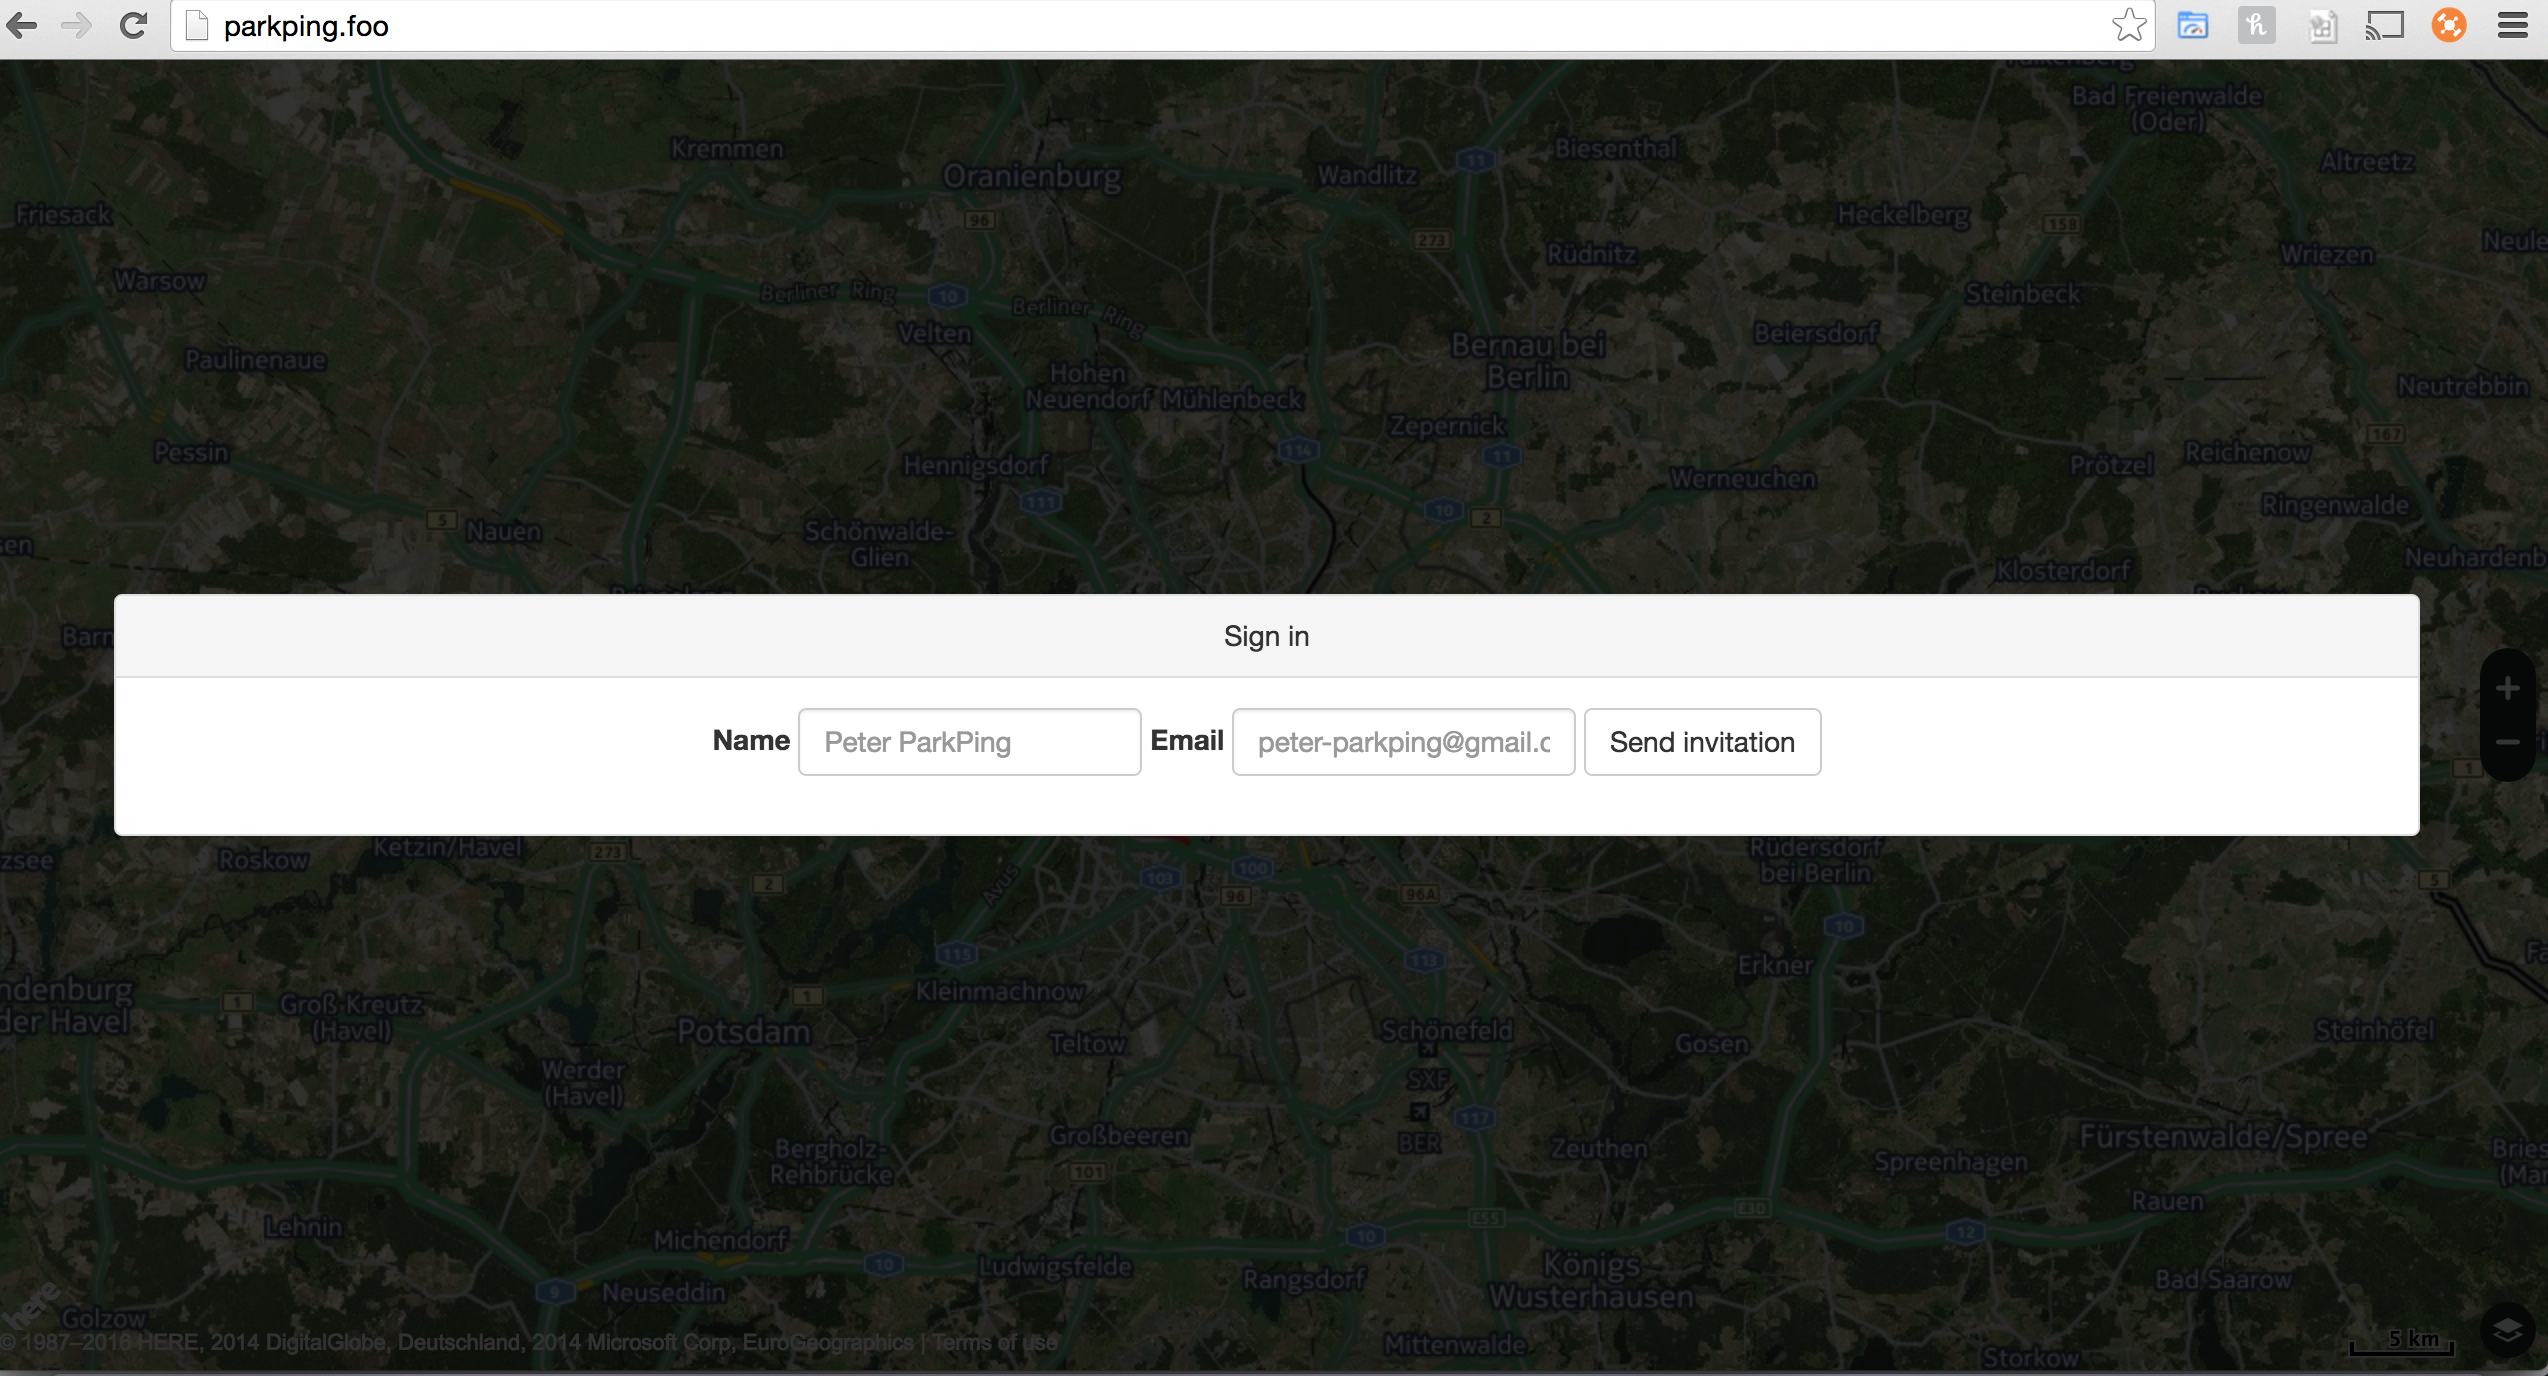Viewport: 2548px width, 1376px height.
Task: Click the Sign in dialog header
Action: pyautogui.click(x=1266, y=636)
